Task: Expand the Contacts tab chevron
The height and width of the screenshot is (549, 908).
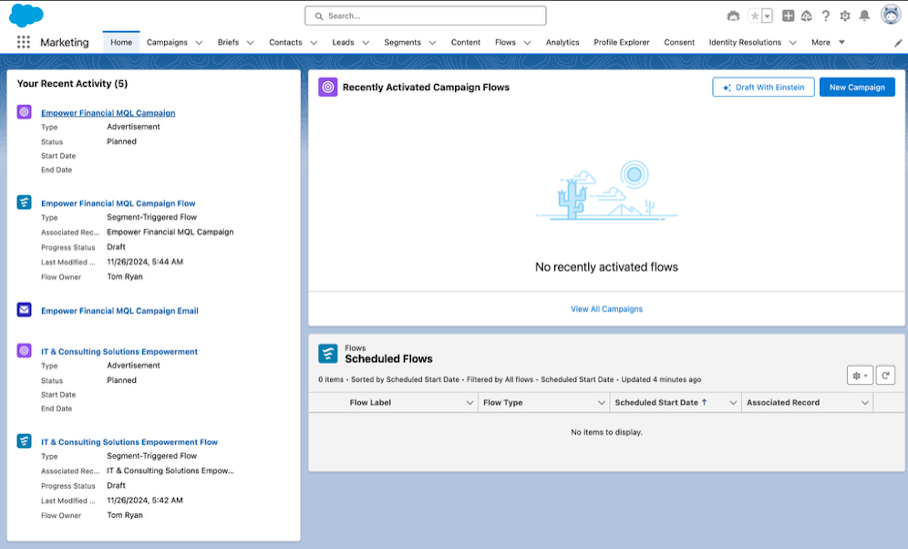Action: [x=313, y=43]
